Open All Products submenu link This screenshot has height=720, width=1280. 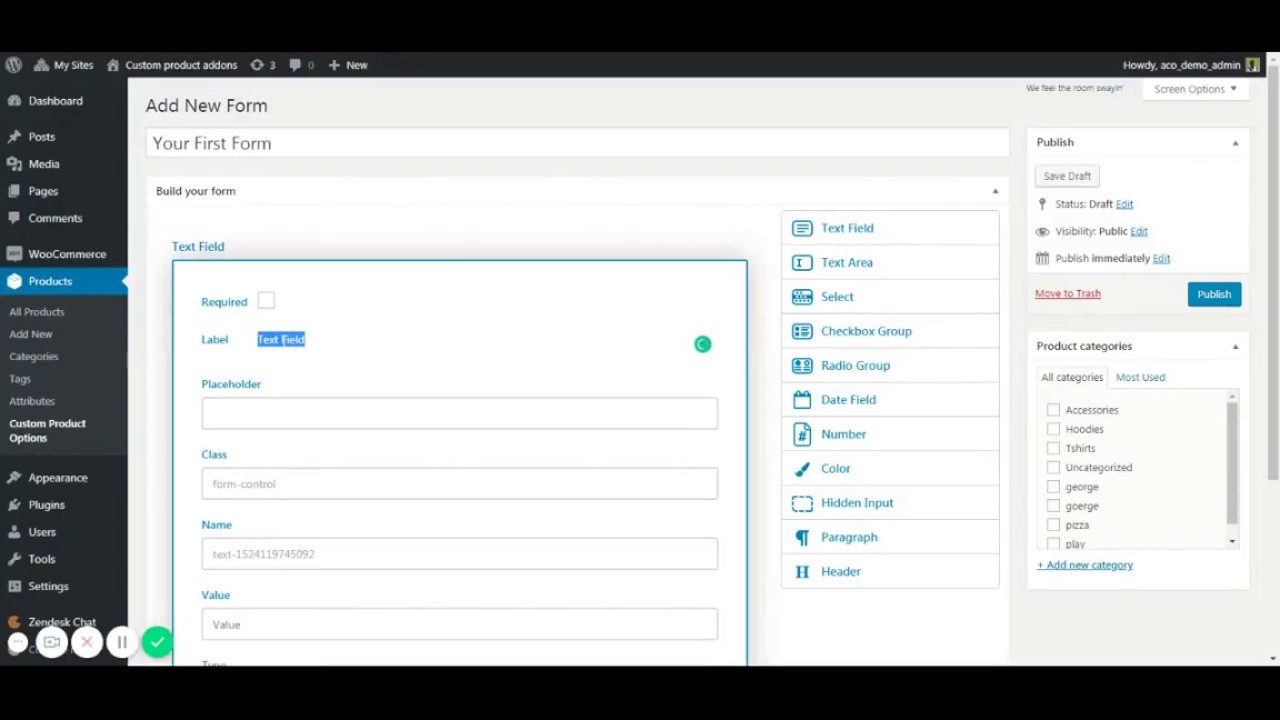pyautogui.click(x=37, y=312)
